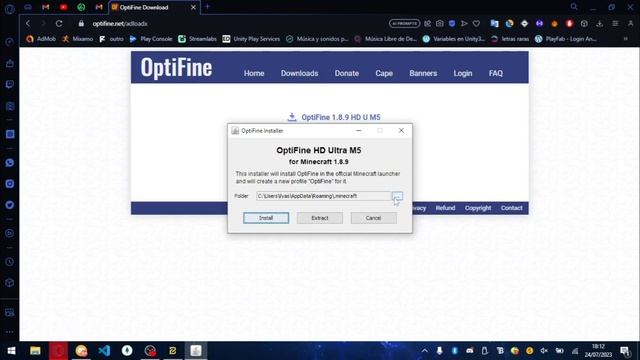The height and width of the screenshot is (360, 640).
Task: Search tabs with magnifier icon
Action: (574, 7)
